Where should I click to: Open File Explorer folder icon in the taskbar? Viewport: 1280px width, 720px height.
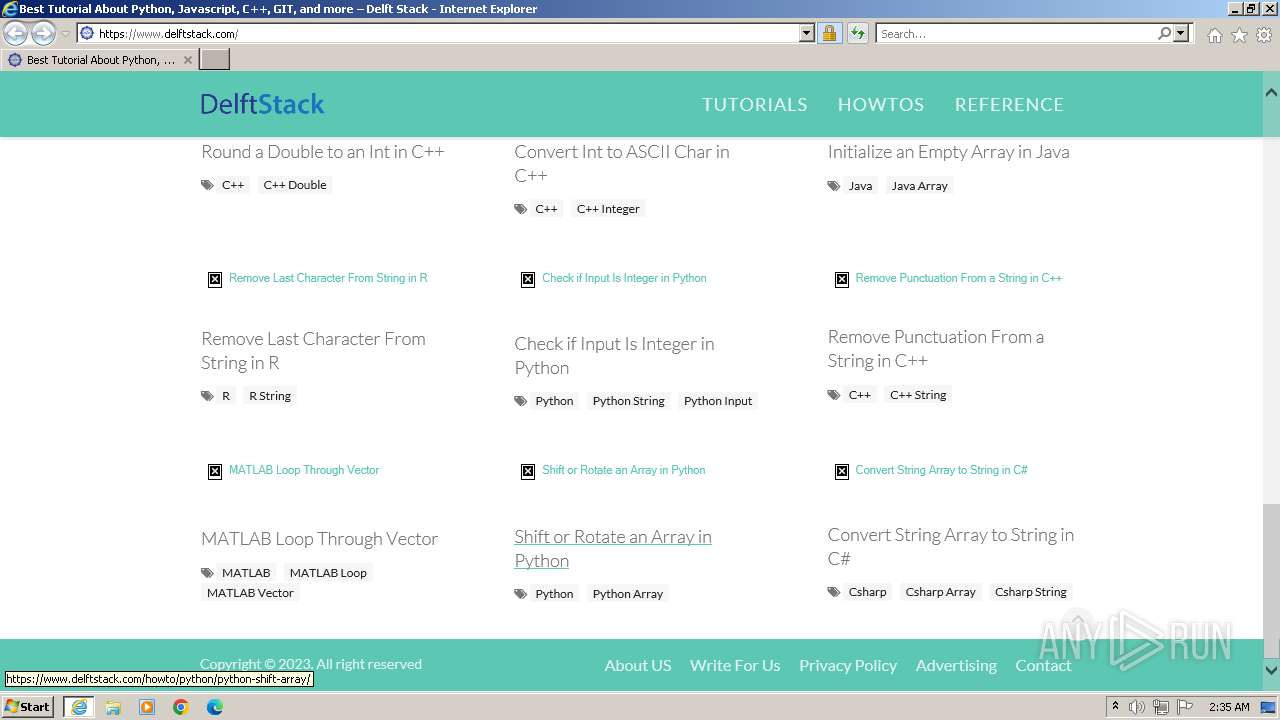tap(113, 707)
